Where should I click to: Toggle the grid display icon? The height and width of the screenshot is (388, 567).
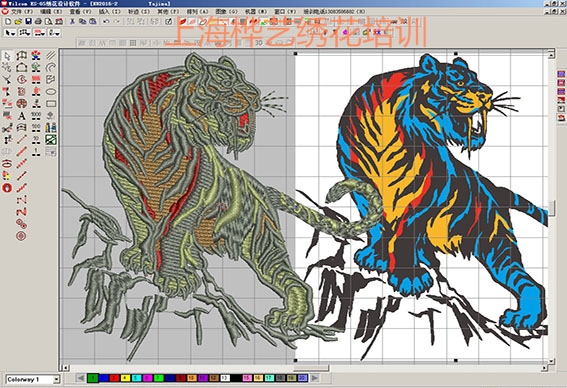133,43
